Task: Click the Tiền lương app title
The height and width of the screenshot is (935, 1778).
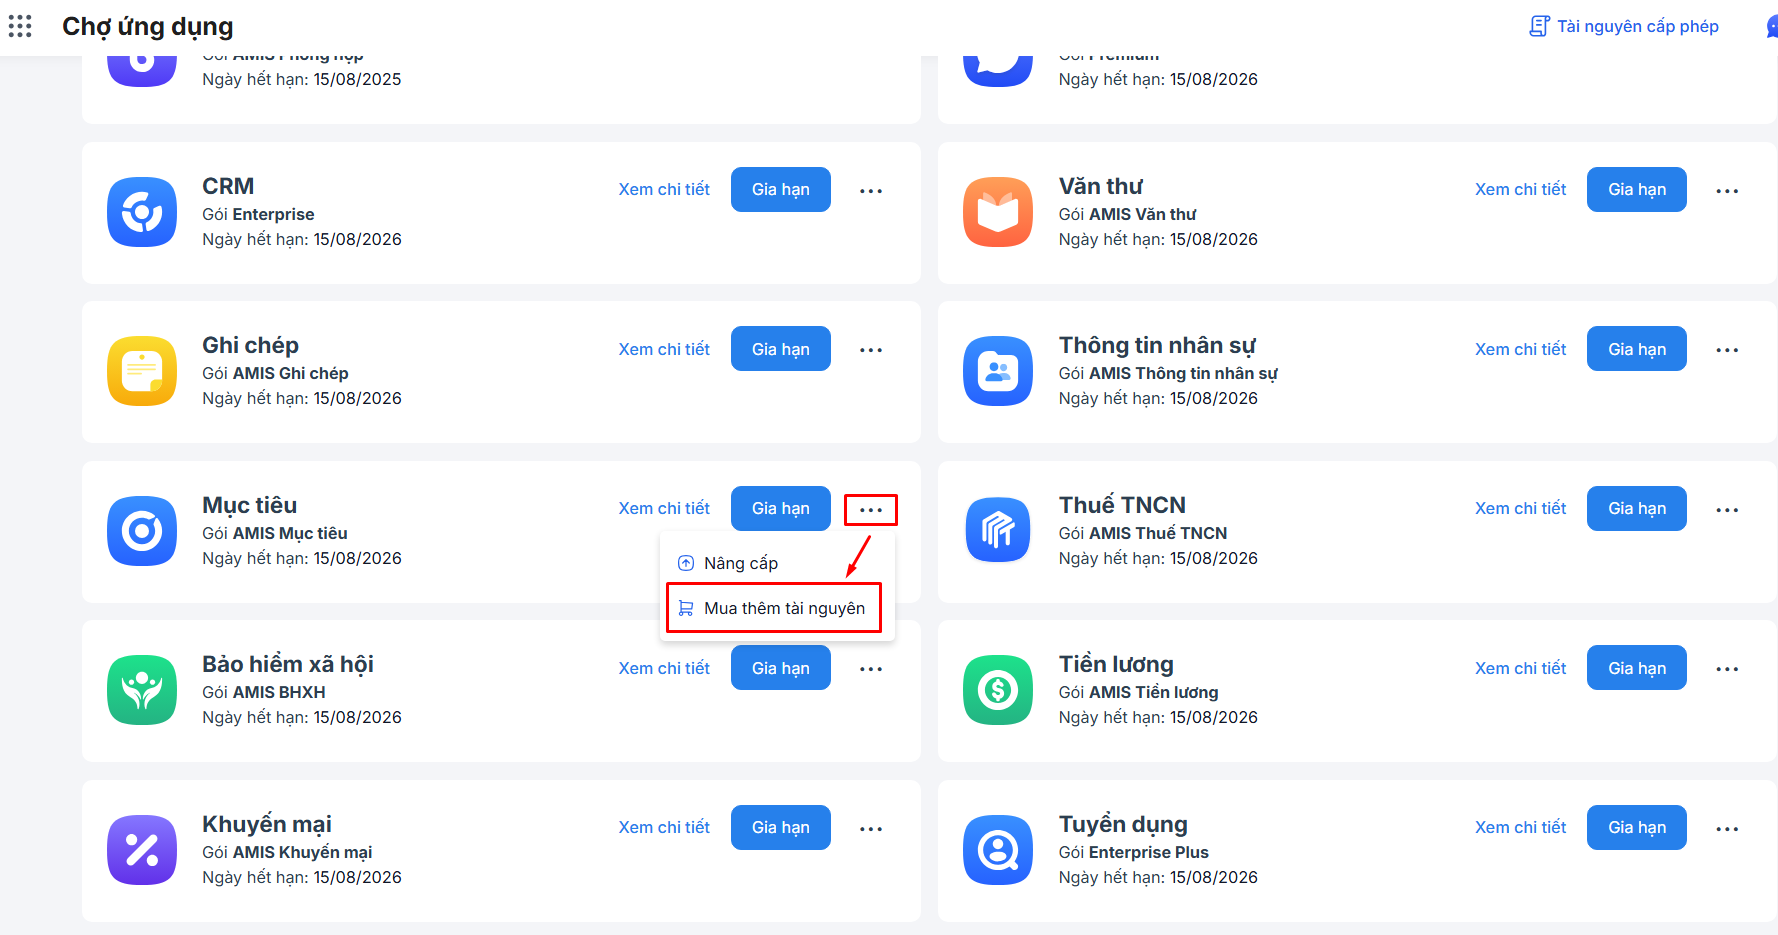Action: [1116, 664]
